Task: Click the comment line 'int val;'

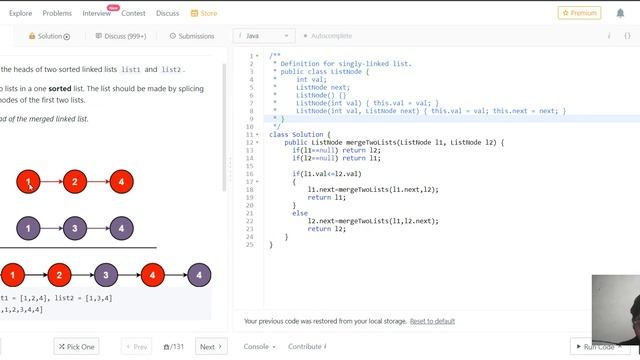Action: (311, 80)
